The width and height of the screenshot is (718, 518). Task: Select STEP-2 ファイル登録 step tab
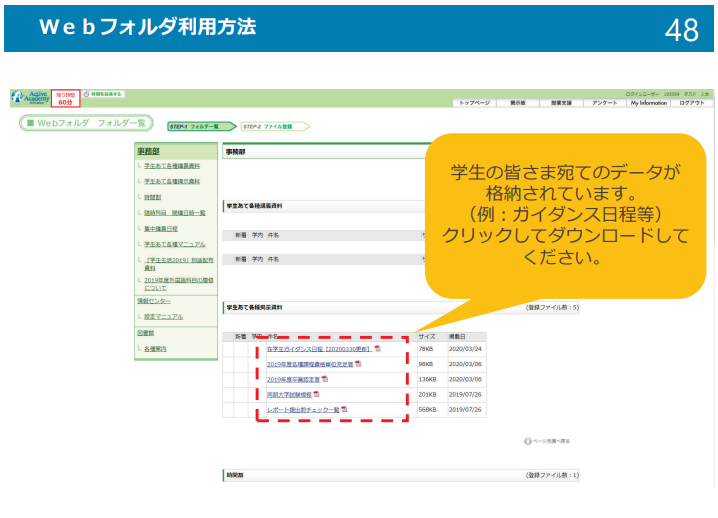275,126
